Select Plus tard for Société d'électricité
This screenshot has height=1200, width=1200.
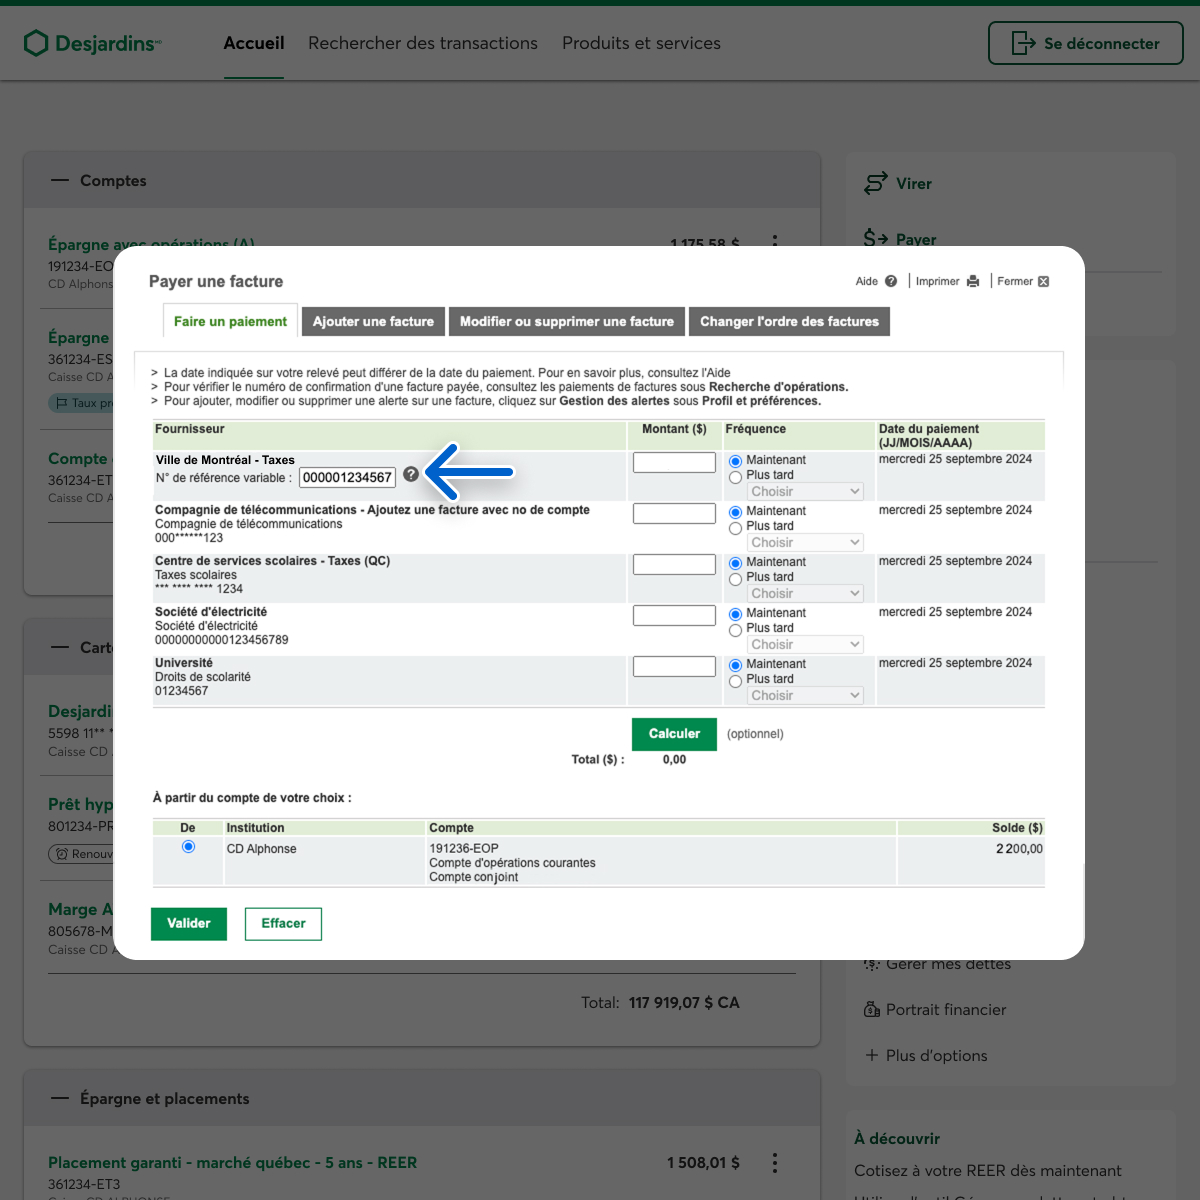(736, 630)
